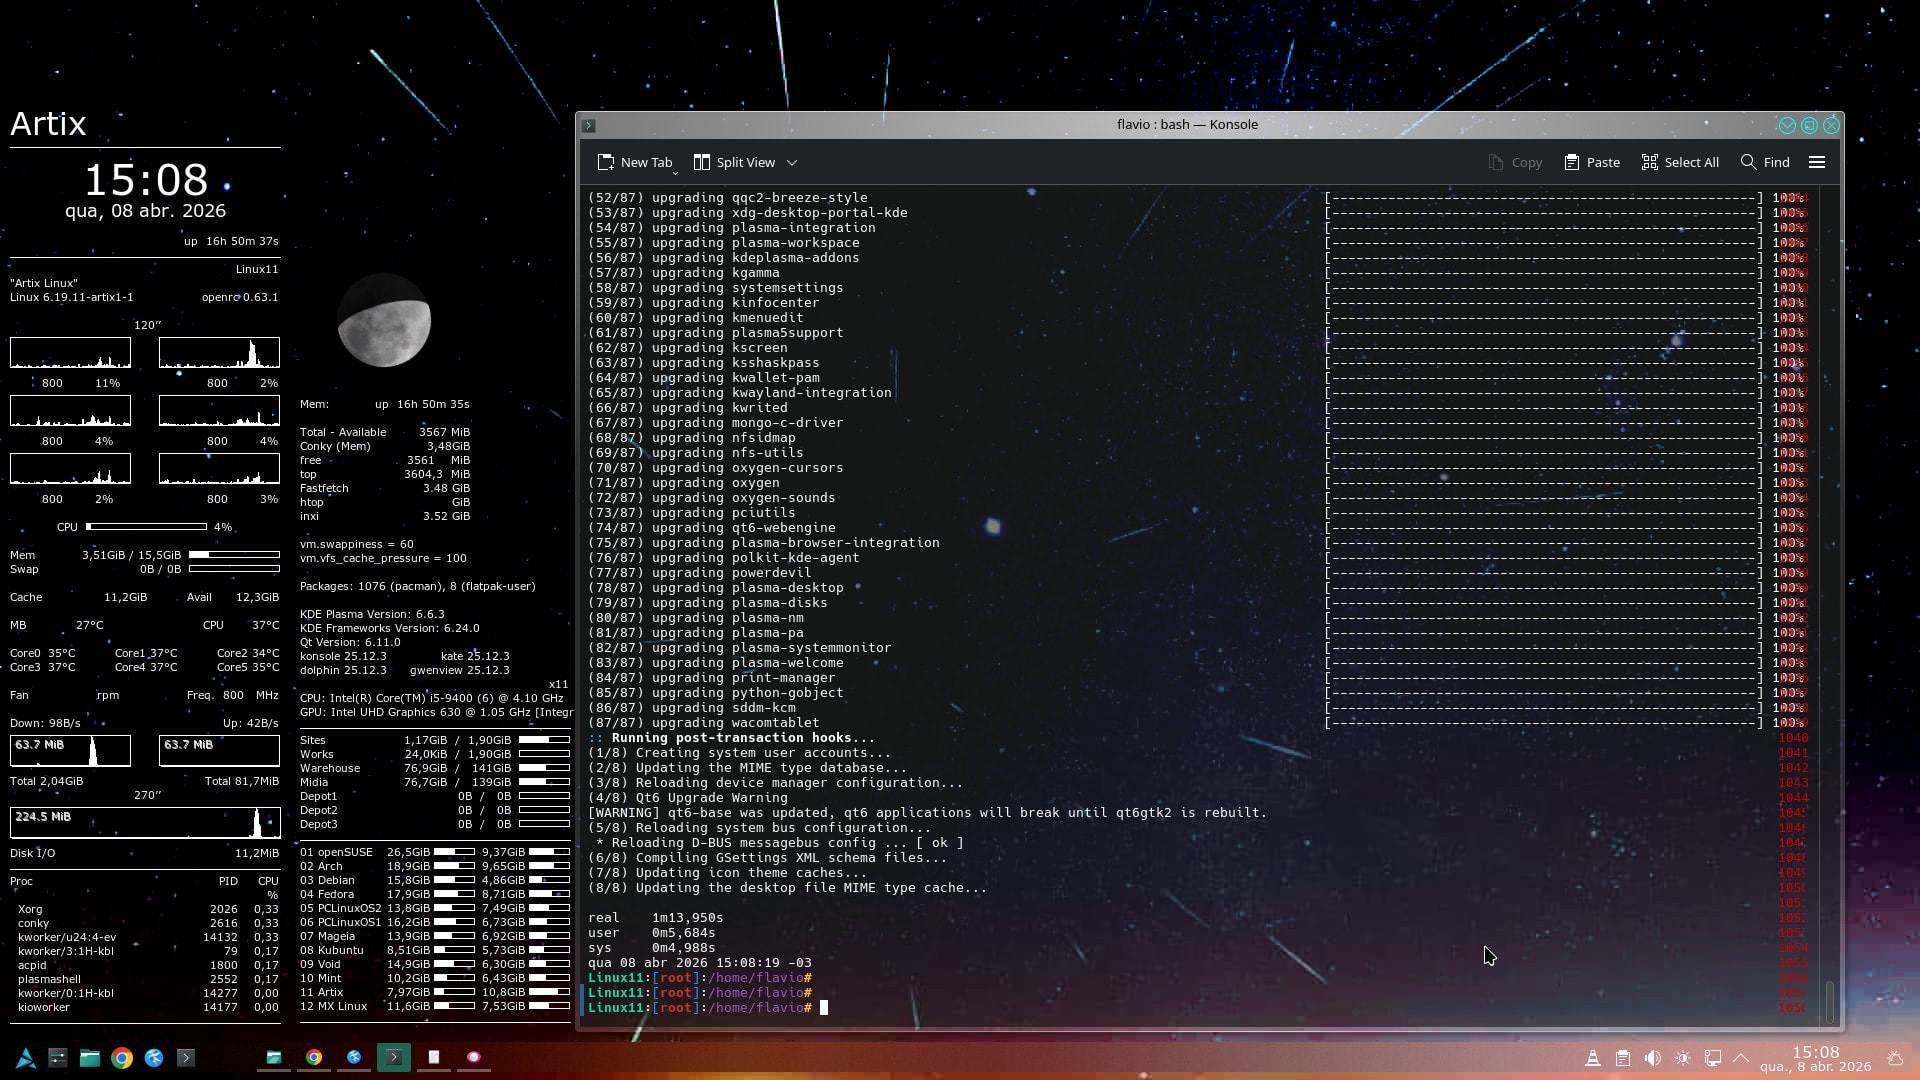Open the network connections tray icon
1920x1080 pixels.
pyautogui.click(x=1713, y=1058)
